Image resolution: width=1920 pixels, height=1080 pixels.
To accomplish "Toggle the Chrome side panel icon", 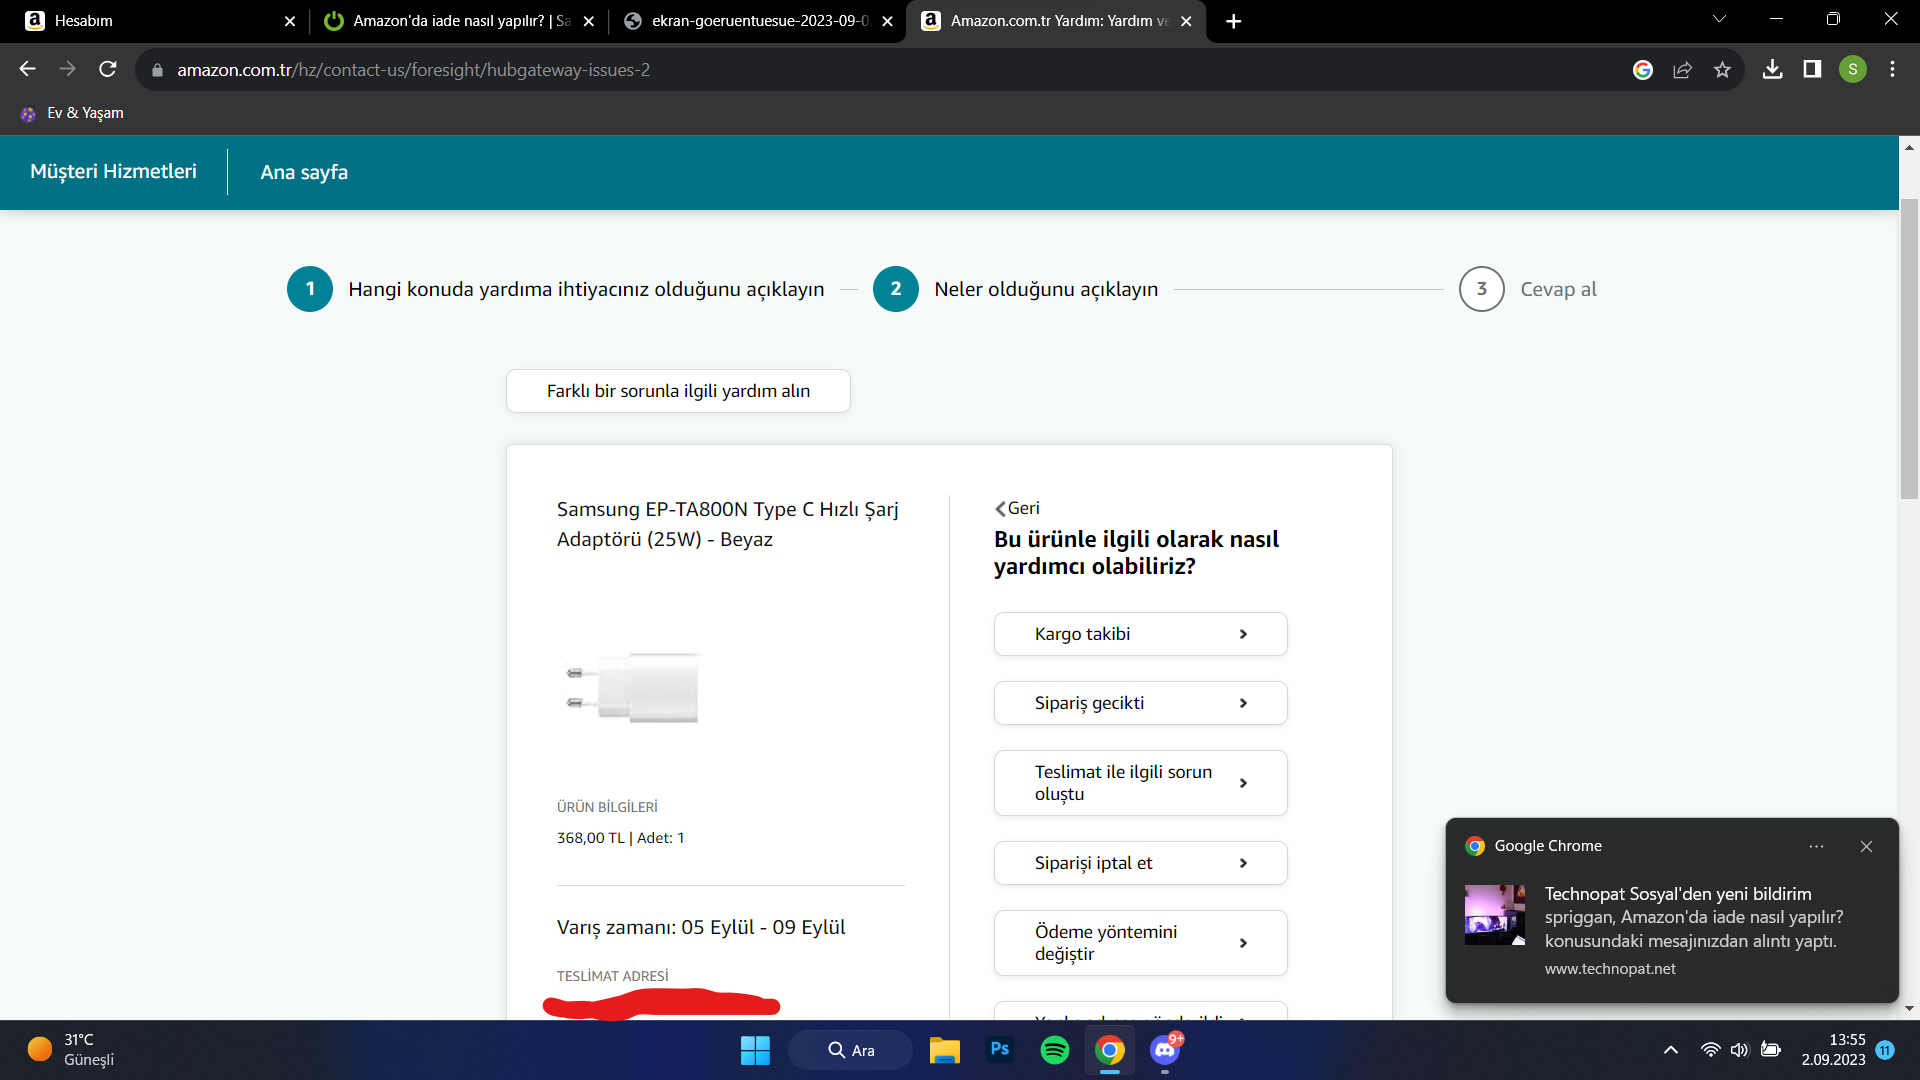I will pos(1812,69).
